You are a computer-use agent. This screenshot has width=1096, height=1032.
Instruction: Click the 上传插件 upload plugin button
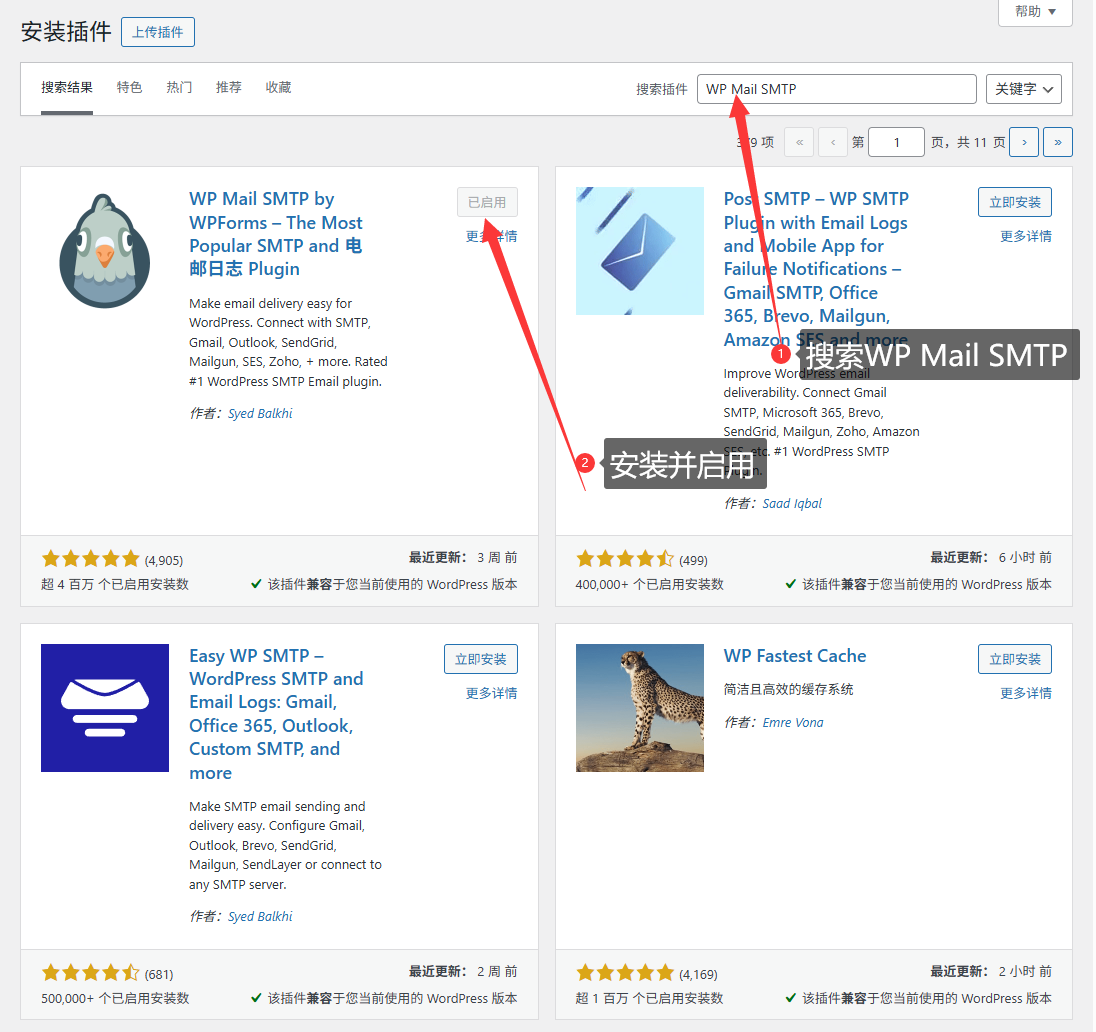click(x=158, y=32)
